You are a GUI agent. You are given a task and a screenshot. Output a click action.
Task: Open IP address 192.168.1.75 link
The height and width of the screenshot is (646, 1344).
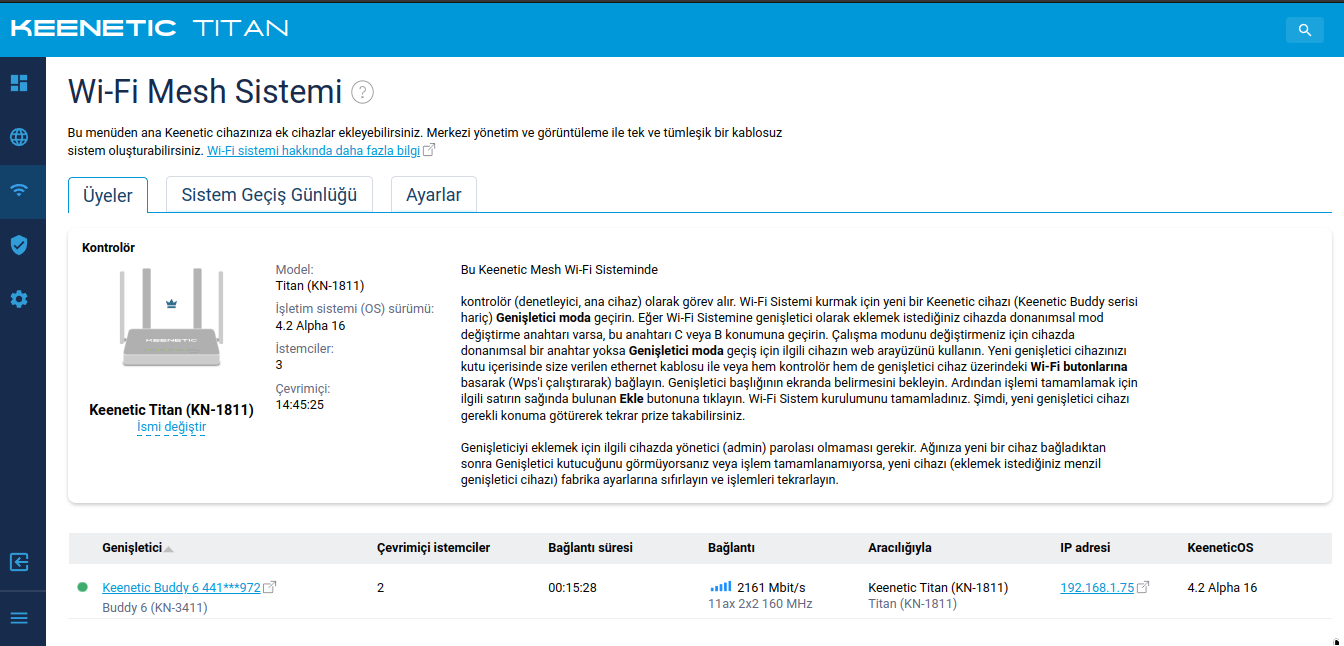(1097, 587)
